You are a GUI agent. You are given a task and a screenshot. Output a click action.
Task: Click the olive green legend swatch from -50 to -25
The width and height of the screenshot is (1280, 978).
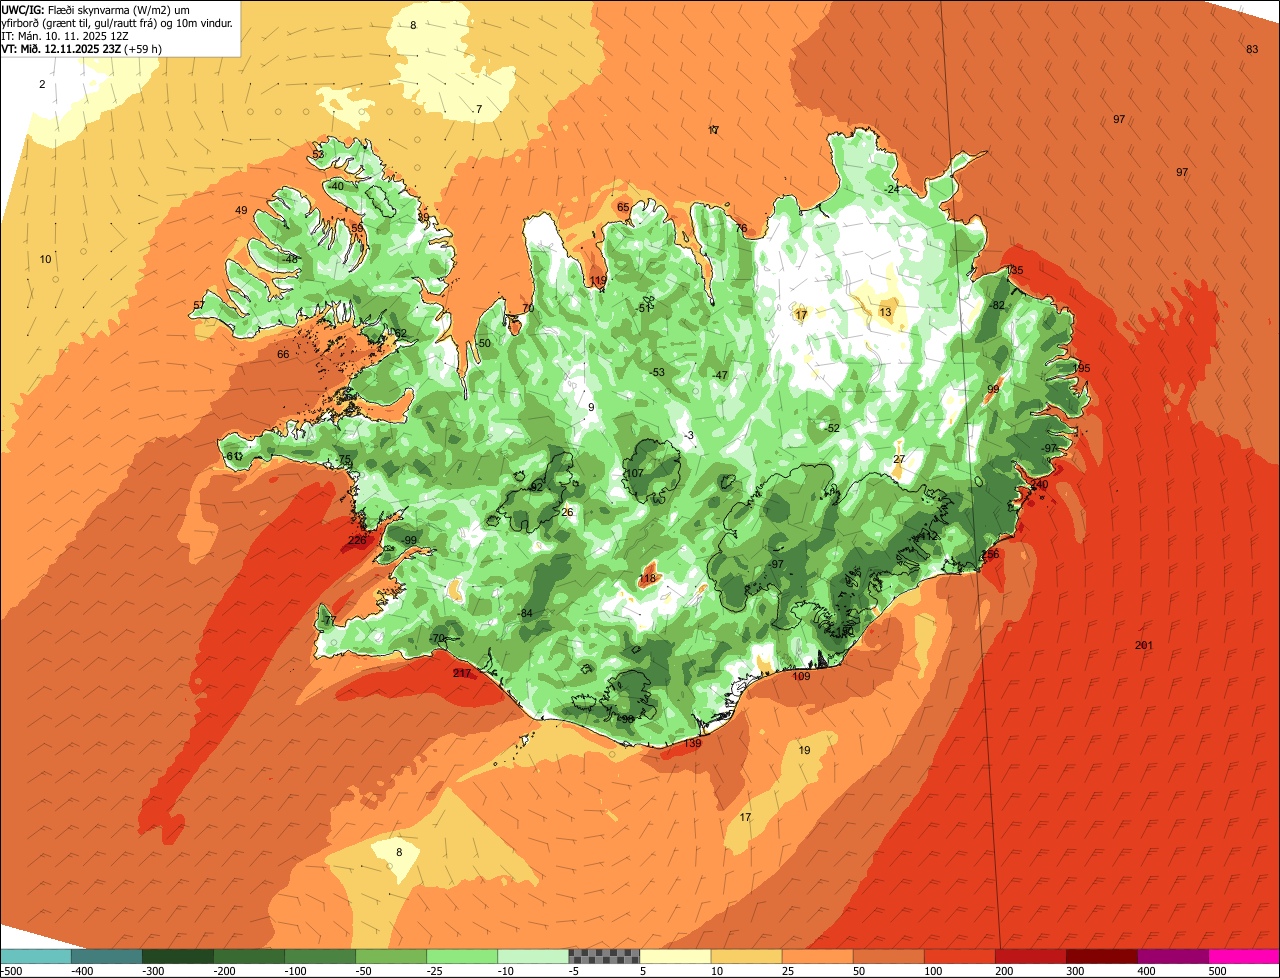pos(391,956)
